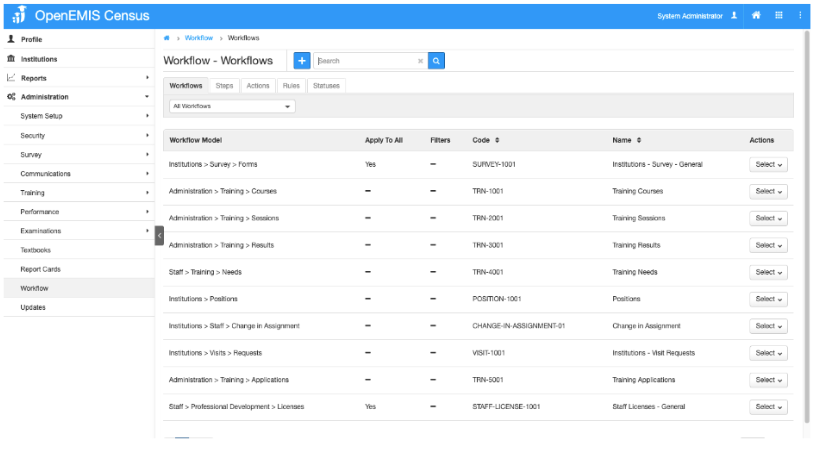The width and height of the screenshot is (817, 463).
Task: Open Select dropdown for SURVEY-1001 row
Action: click(x=769, y=165)
